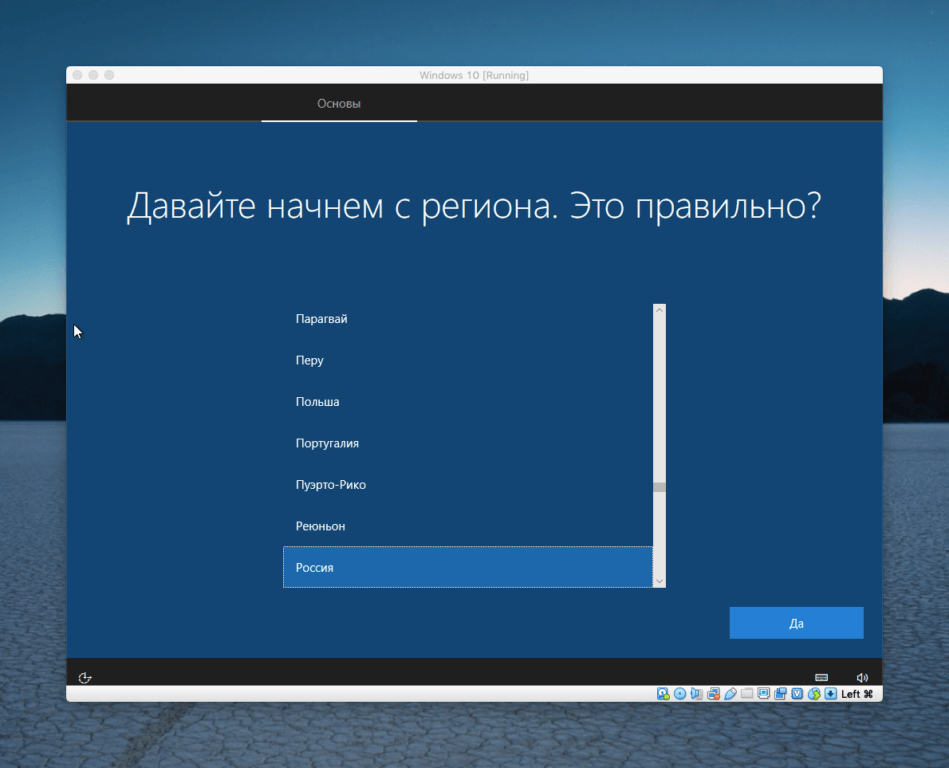This screenshot has height=768, width=949.
Task: Click the setup volume speaker icon
Action: coord(862,678)
